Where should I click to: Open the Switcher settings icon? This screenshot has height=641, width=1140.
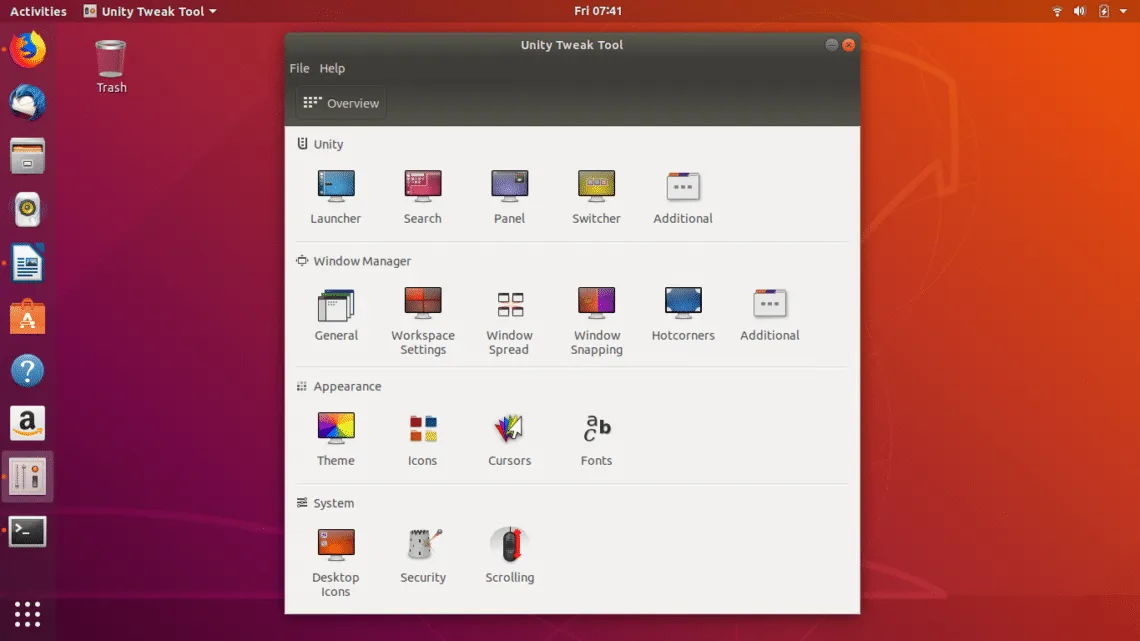click(596, 186)
